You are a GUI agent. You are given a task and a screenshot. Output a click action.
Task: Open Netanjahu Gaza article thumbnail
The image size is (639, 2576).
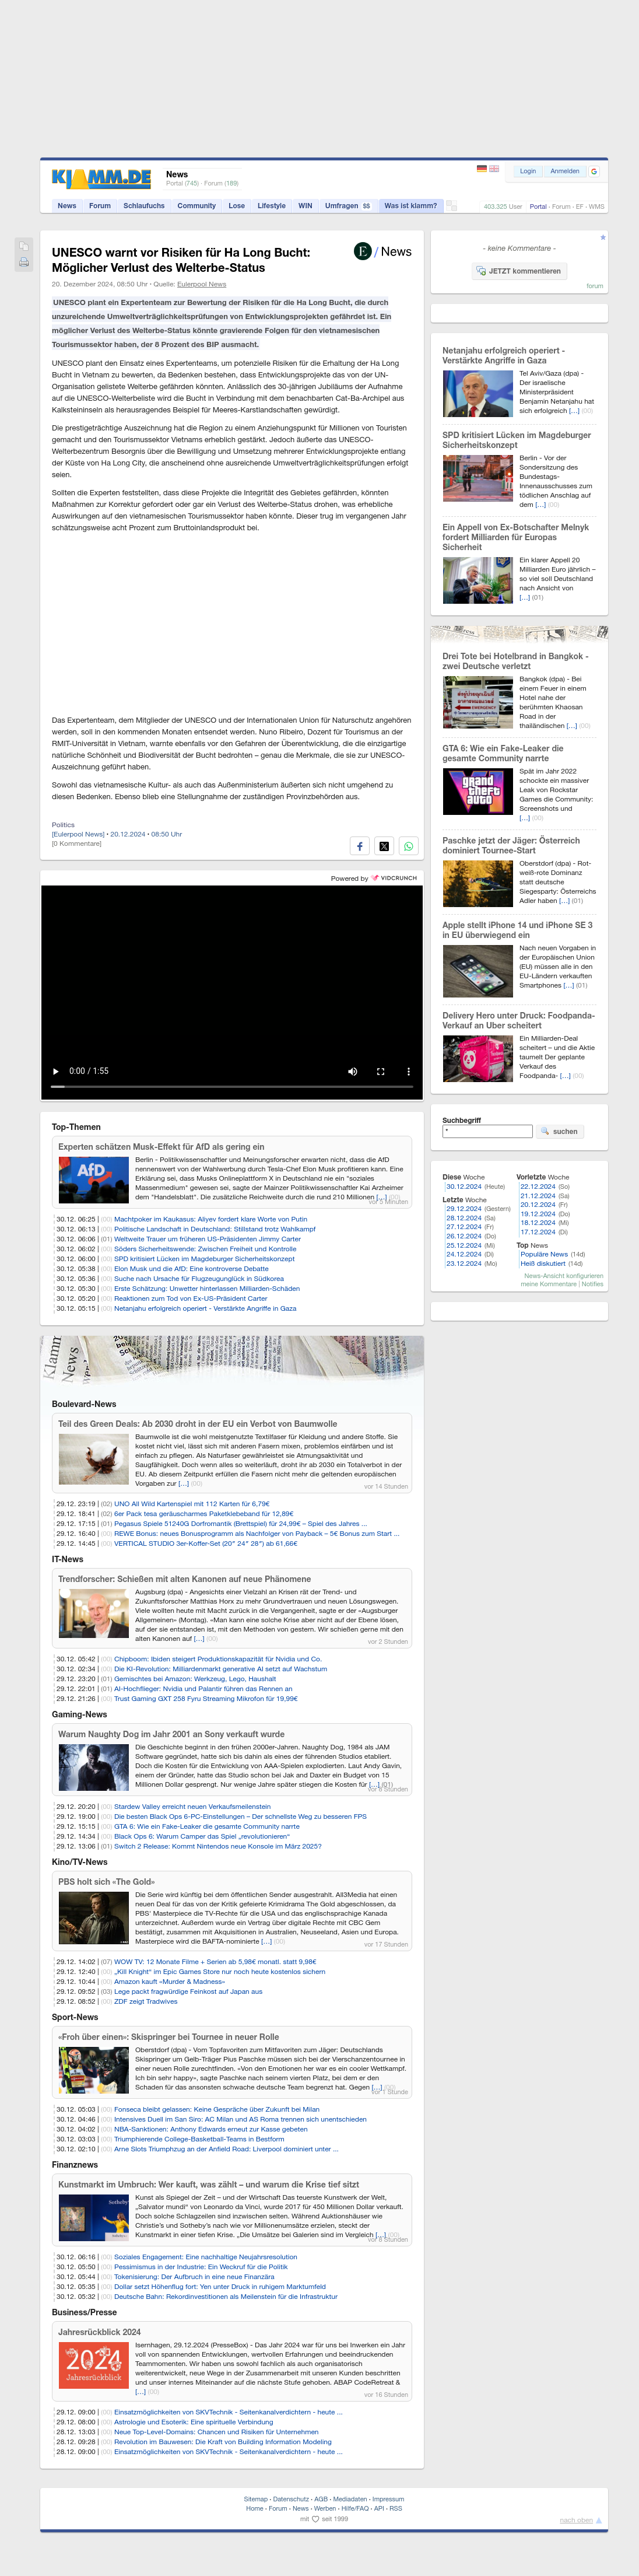(x=478, y=393)
